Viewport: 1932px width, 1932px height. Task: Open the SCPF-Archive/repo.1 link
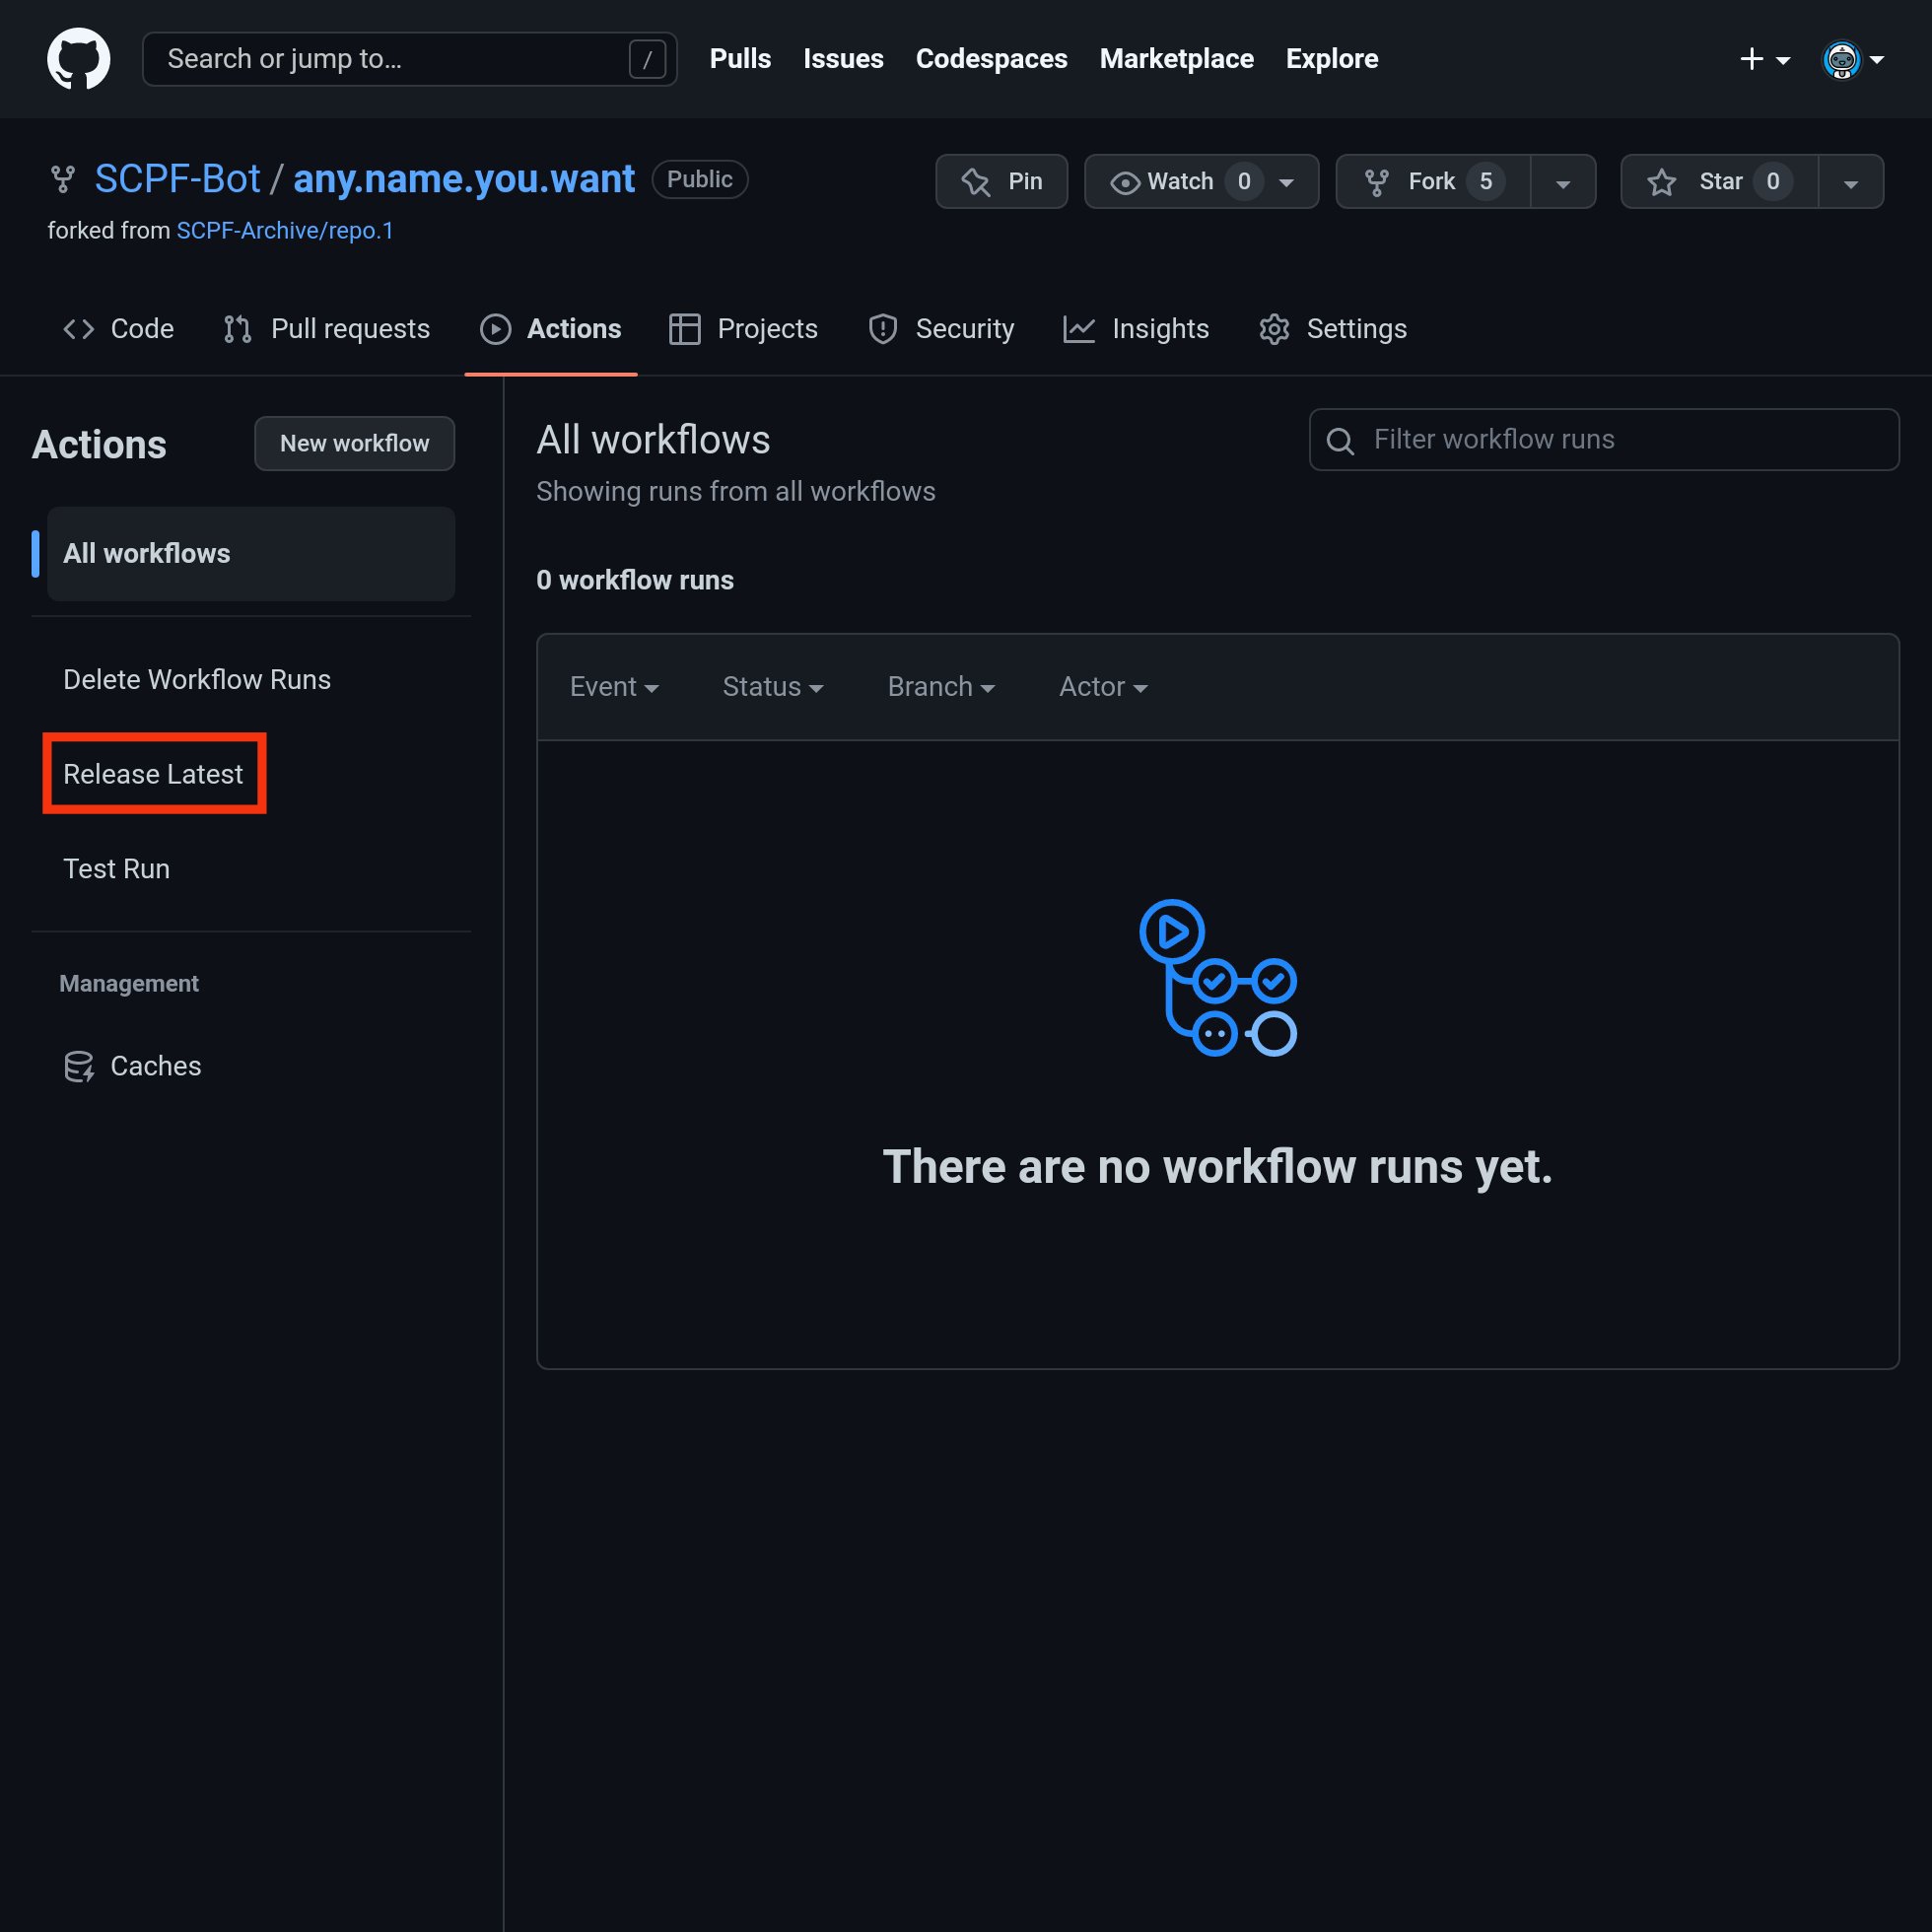tap(285, 231)
